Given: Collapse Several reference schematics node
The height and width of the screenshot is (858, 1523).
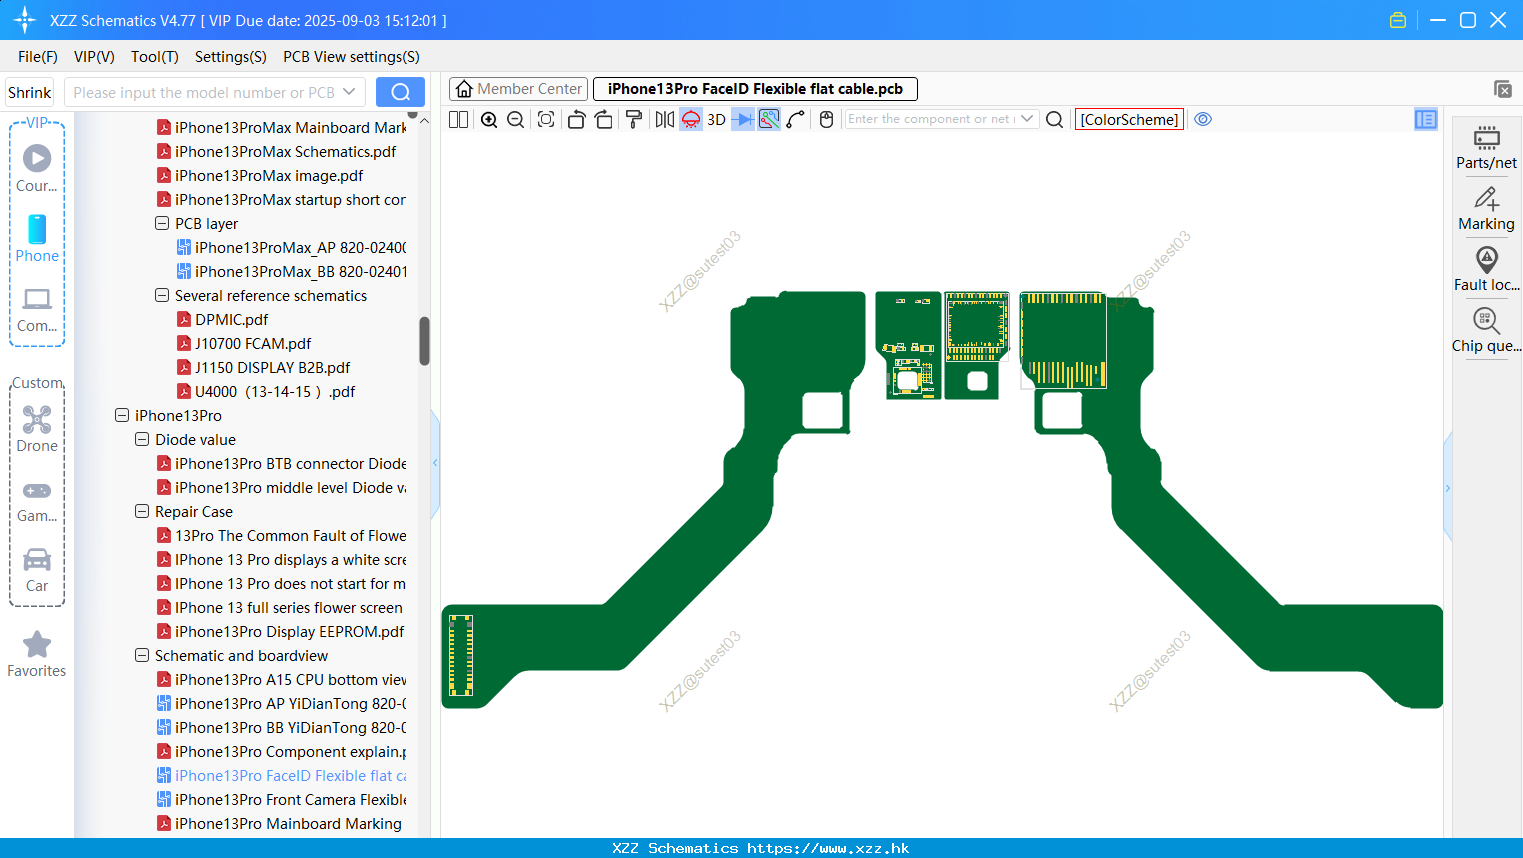Looking at the screenshot, I should coord(162,295).
